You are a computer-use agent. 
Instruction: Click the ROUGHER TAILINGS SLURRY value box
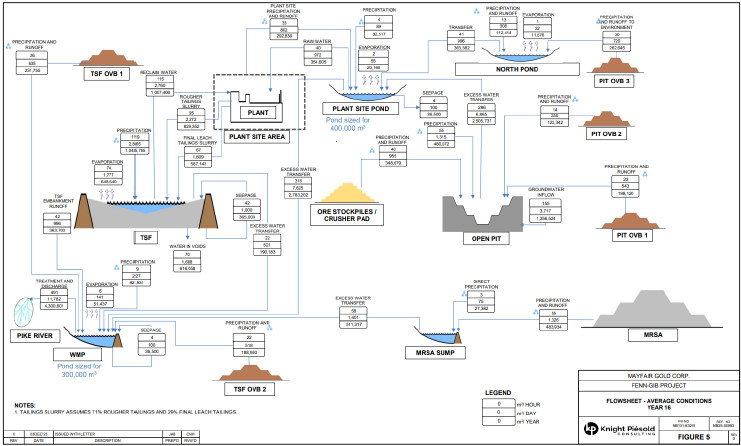(x=190, y=119)
